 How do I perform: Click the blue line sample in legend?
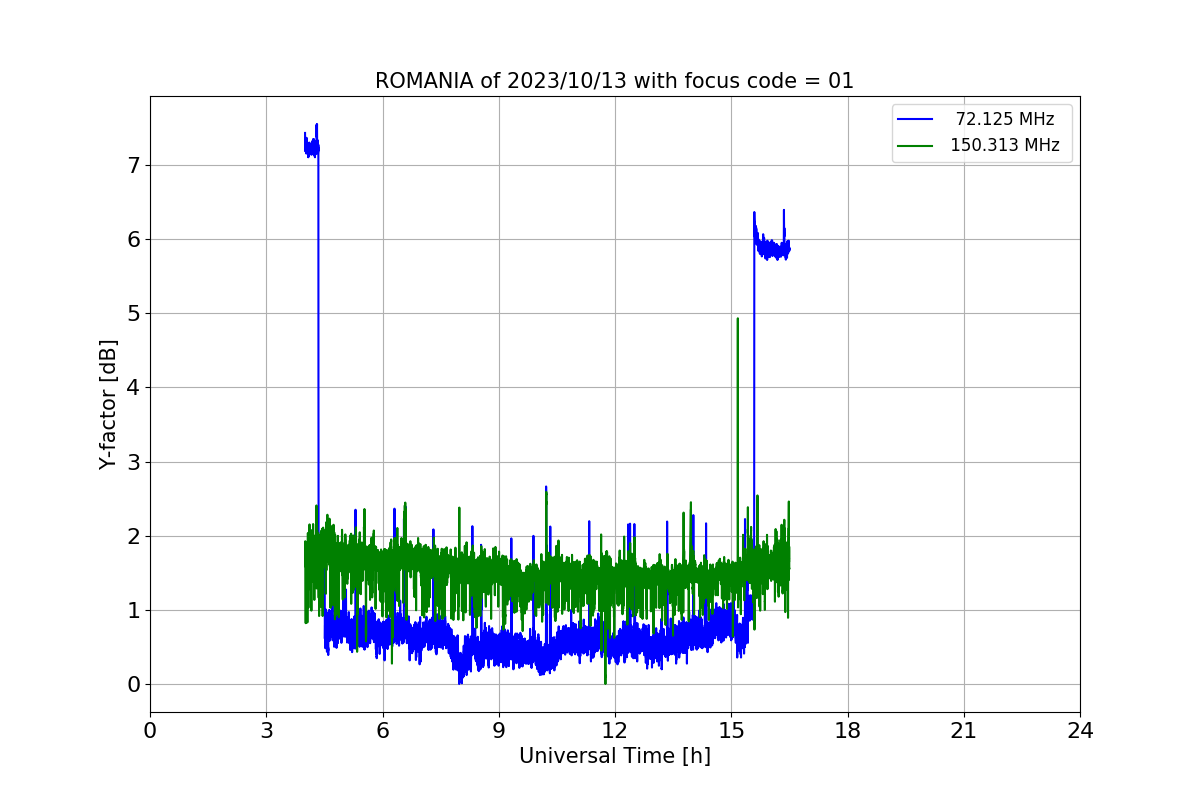915,119
